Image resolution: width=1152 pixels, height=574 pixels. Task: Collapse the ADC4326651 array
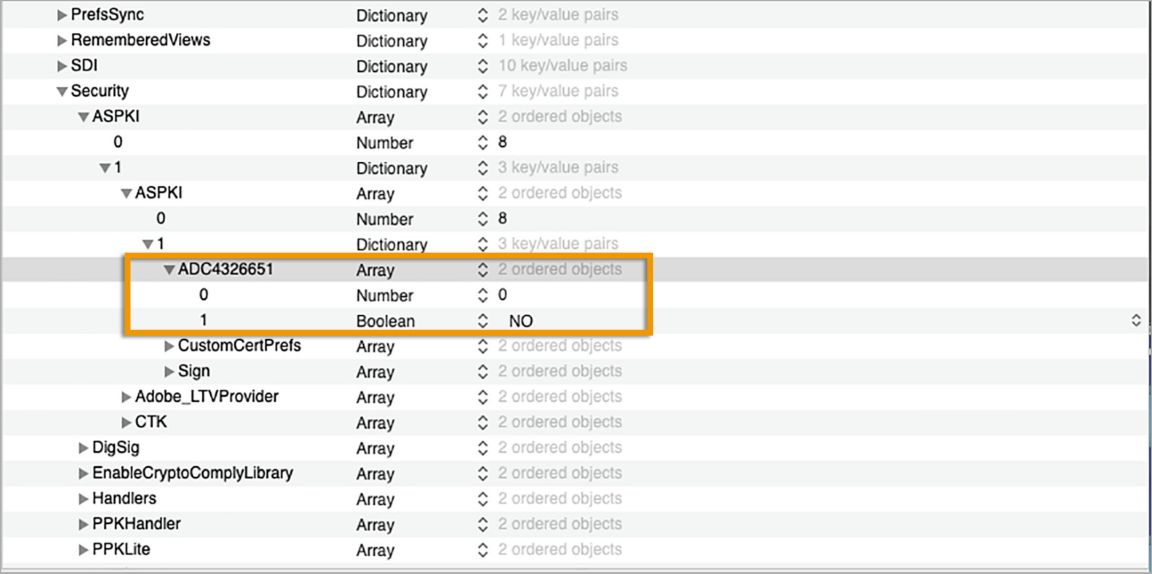click(x=169, y=270)
